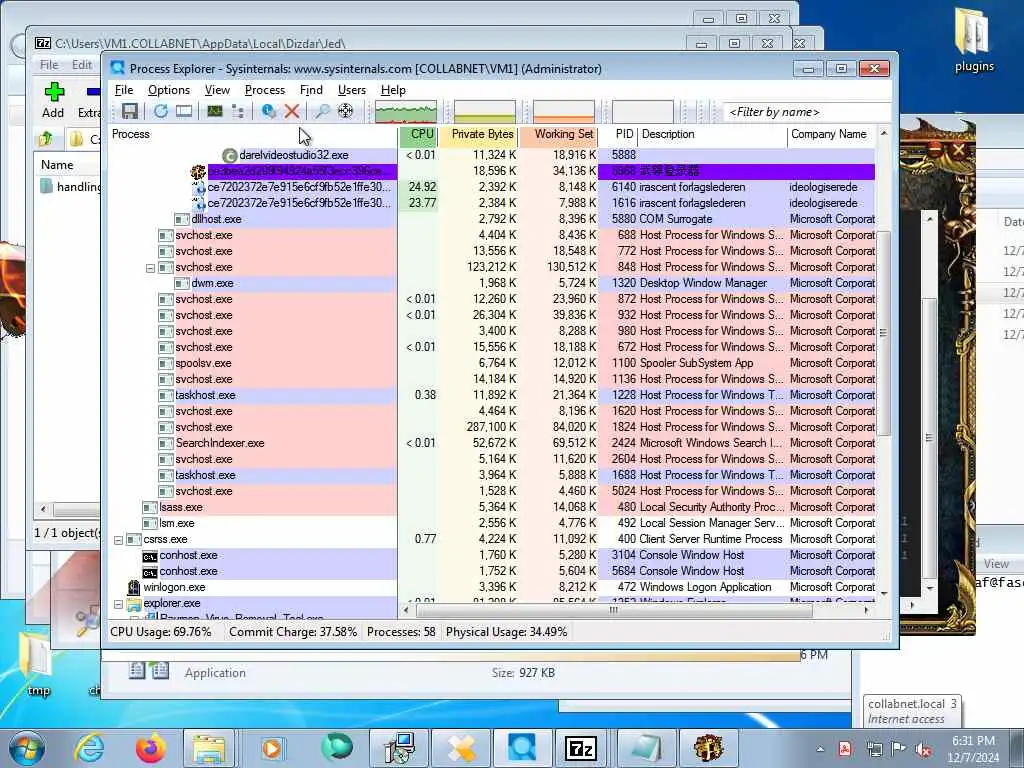Image resolution: width=1024 pixels, height=768 pixels.
Task: Click the Commit Charge status bar entry
Action: point(293,632)
